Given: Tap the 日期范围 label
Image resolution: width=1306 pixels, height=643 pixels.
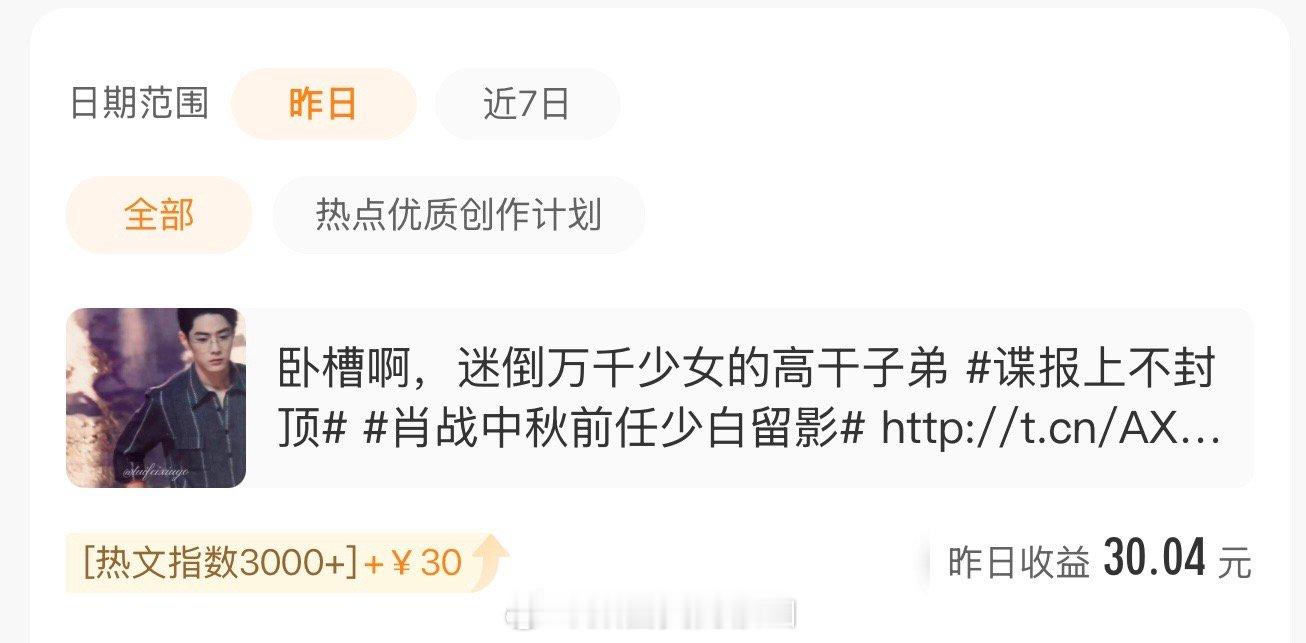Looking at the screenshot, I should (x=139, y=104).
